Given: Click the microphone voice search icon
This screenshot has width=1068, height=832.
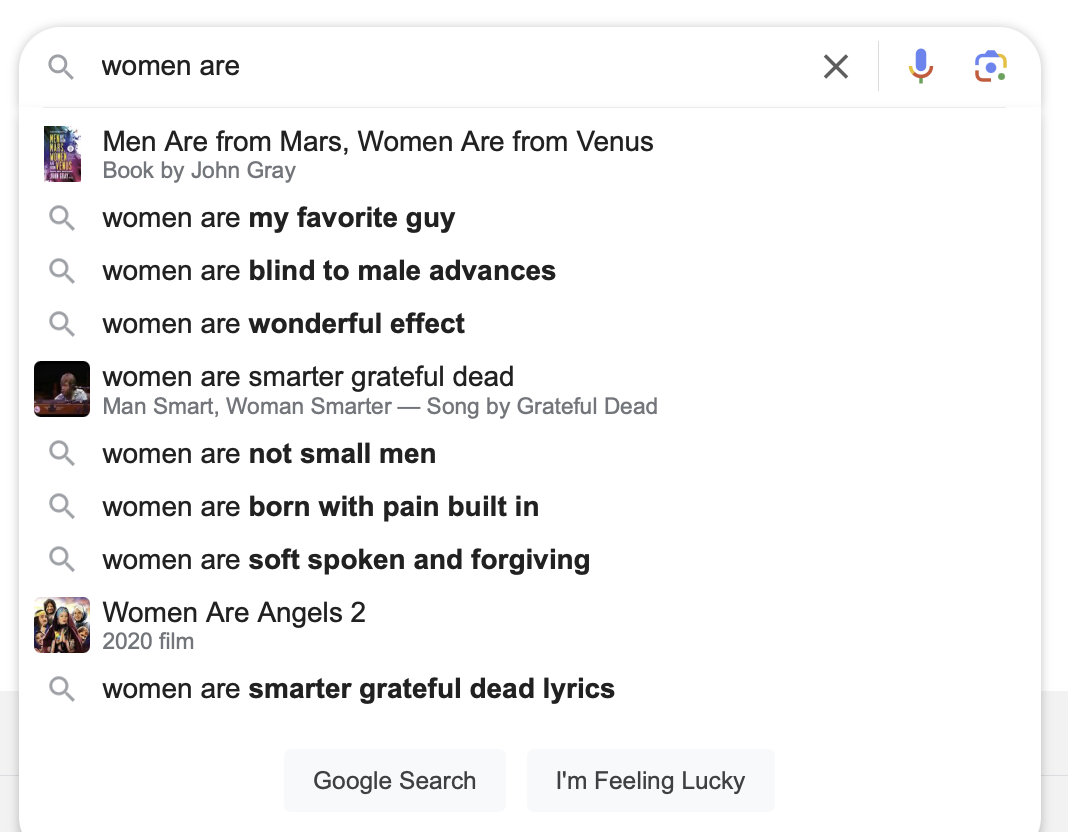Looking at the screenshot, I should [x=920, y=66].
